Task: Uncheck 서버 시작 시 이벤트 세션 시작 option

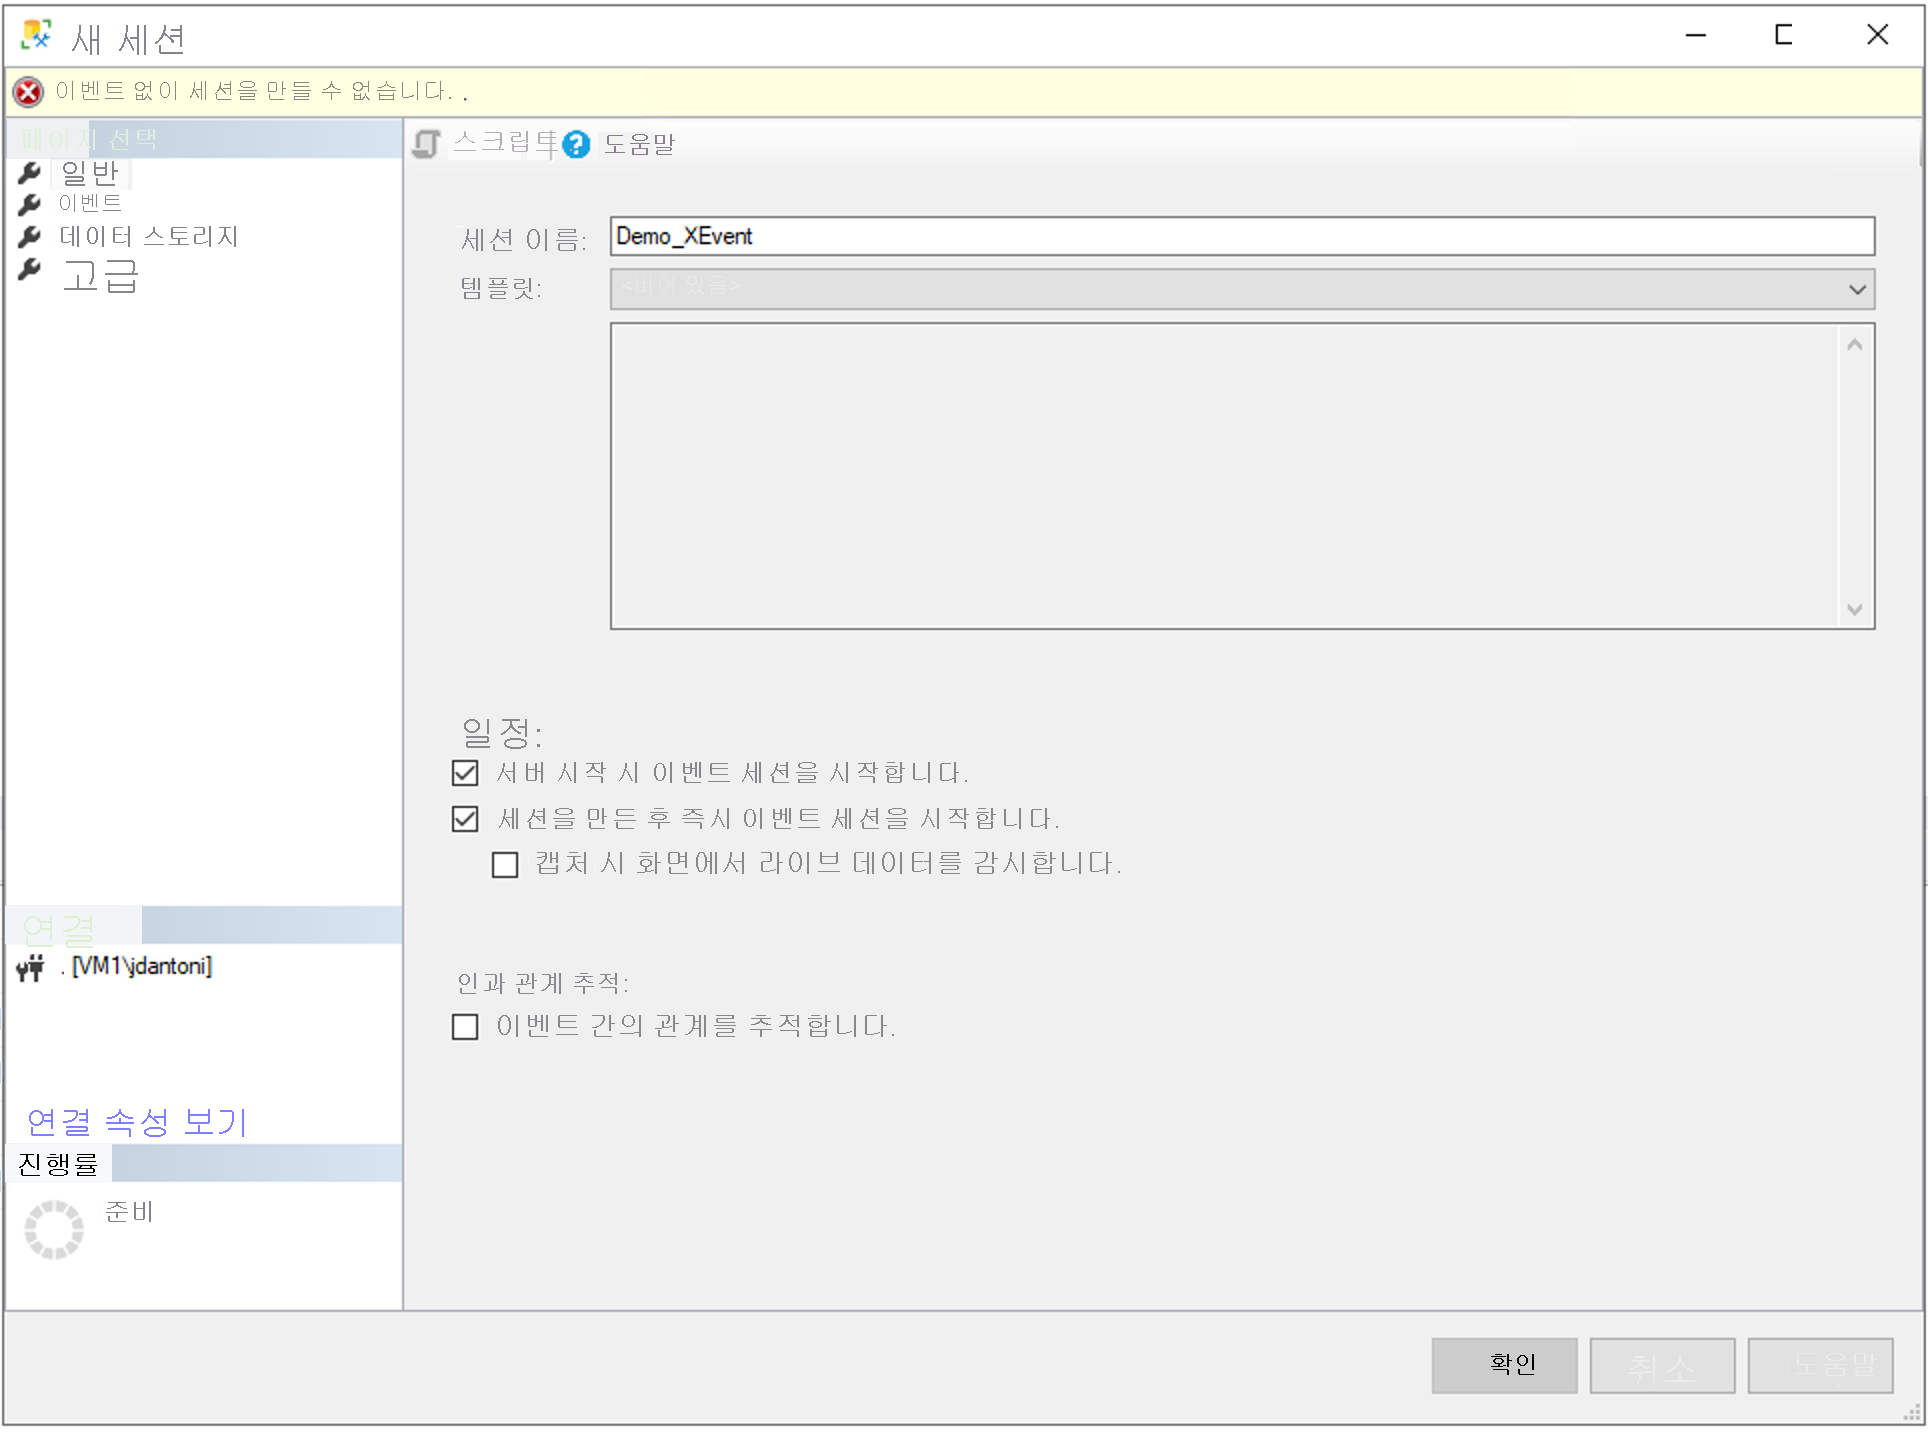Action: tap(465, 773)
